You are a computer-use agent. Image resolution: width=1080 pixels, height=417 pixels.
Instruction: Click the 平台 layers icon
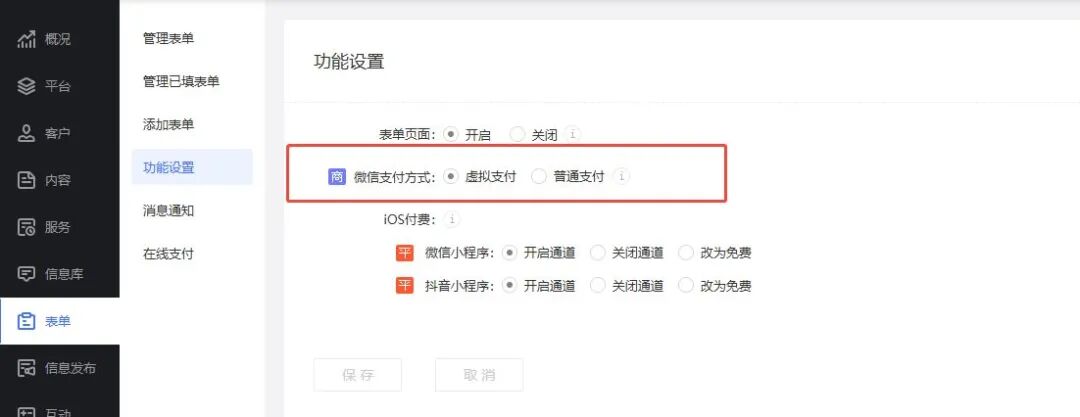click(26, 86)
